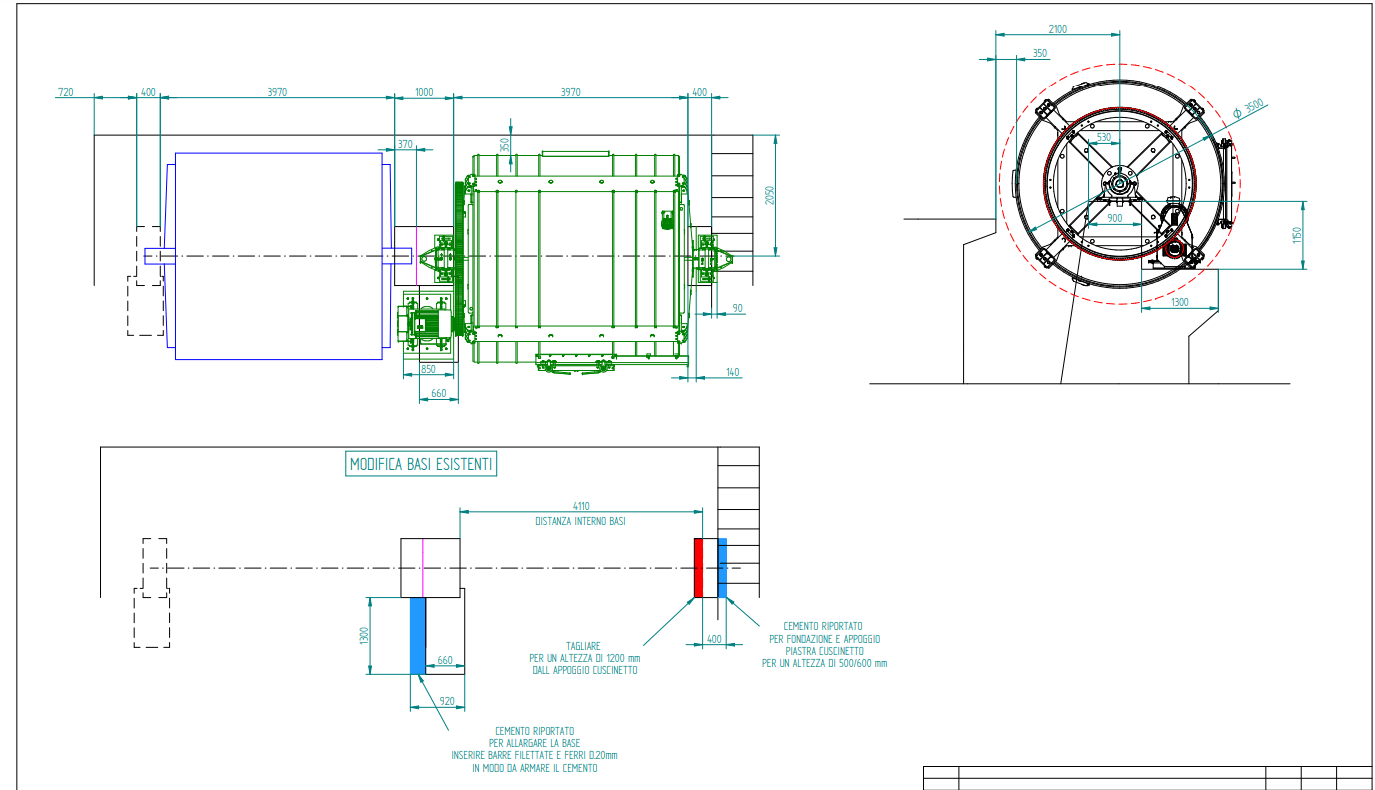The height and width of the screenshot is (790, 1375).
Task: Click the 850 dimension under motor
Action: click(428, 369)
